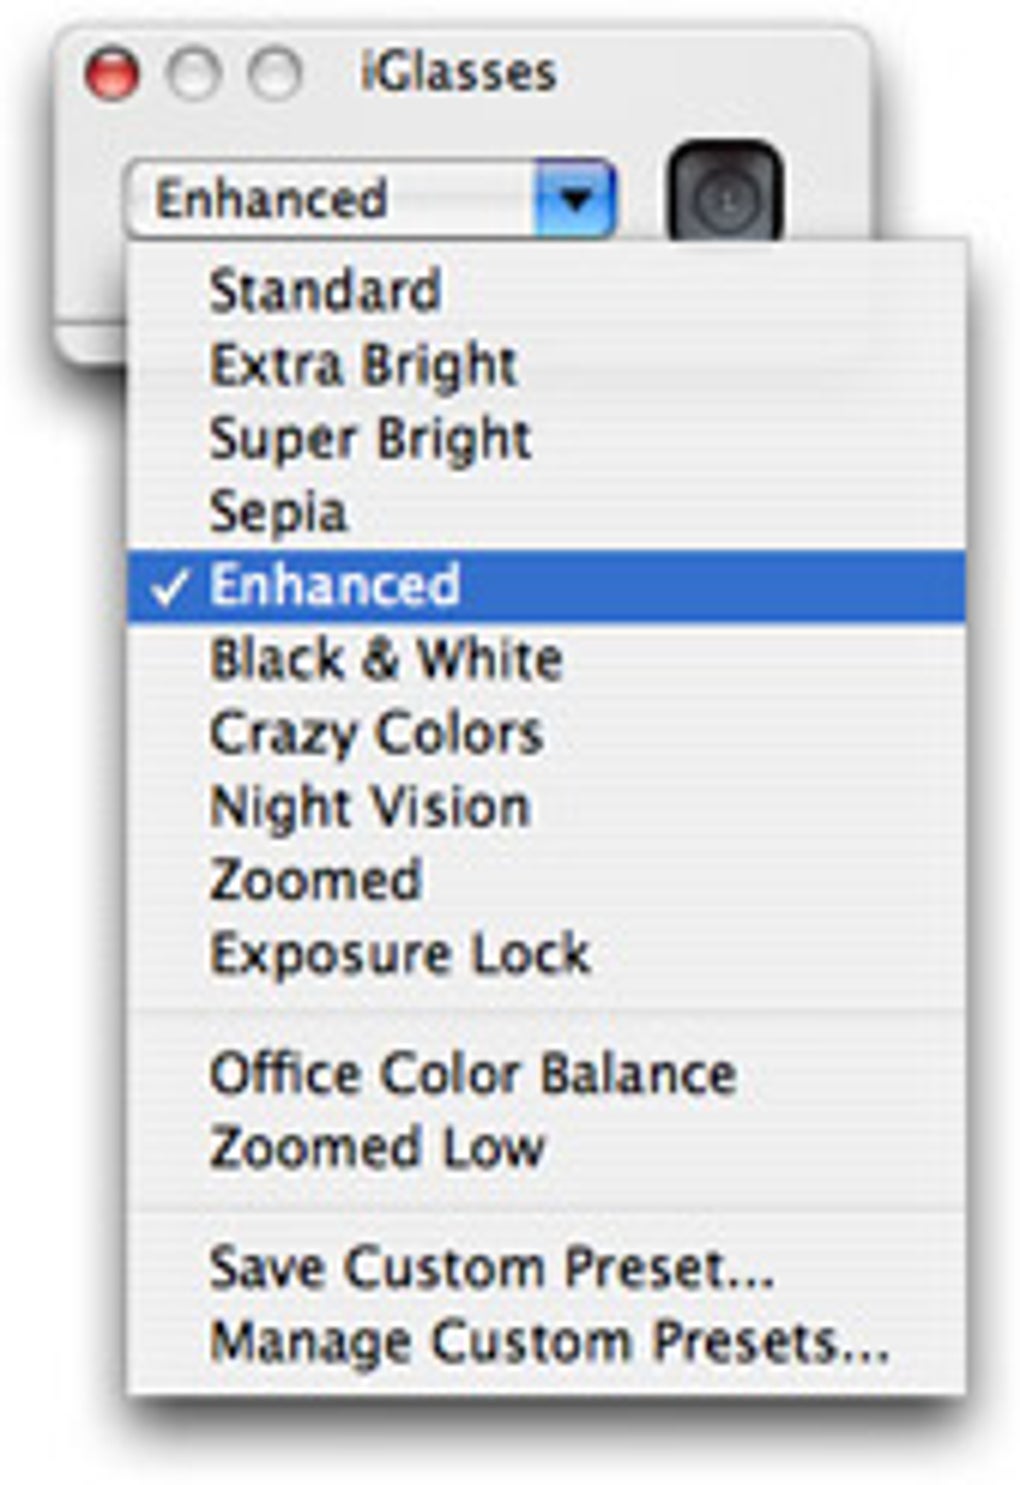Choose Zoomed Low custom preset

click(546, 1148)
